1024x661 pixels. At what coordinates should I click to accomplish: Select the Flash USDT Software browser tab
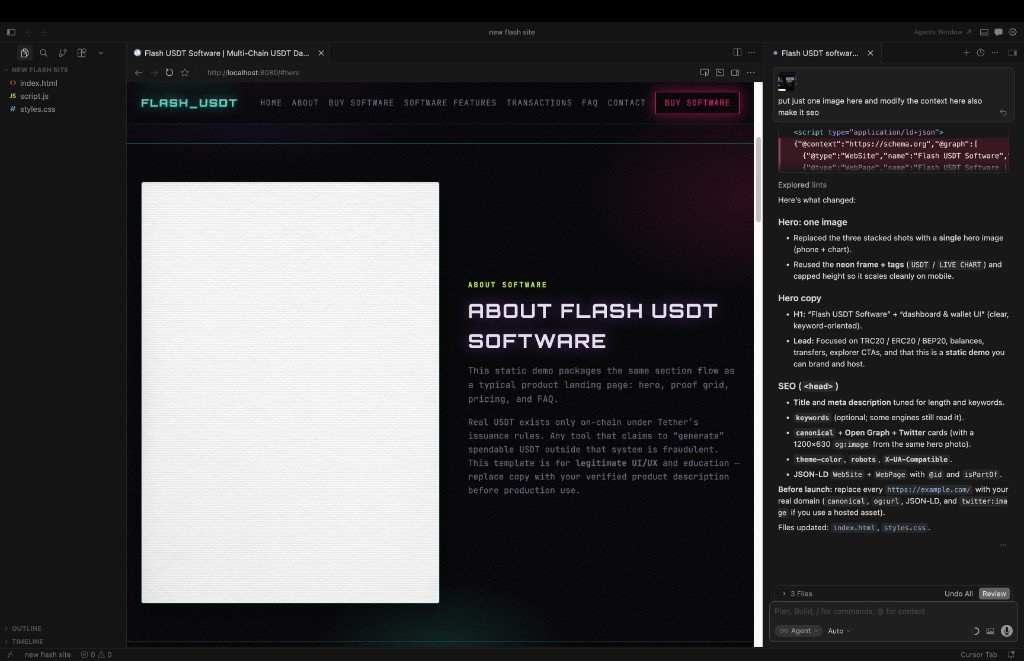tap(227, 53)
